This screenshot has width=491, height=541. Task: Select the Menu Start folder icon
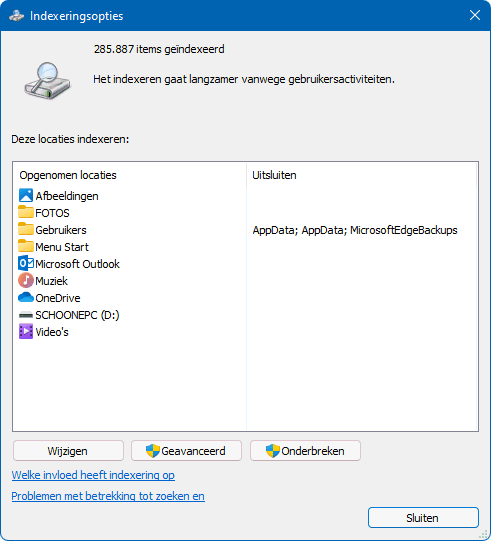point(26,246)
